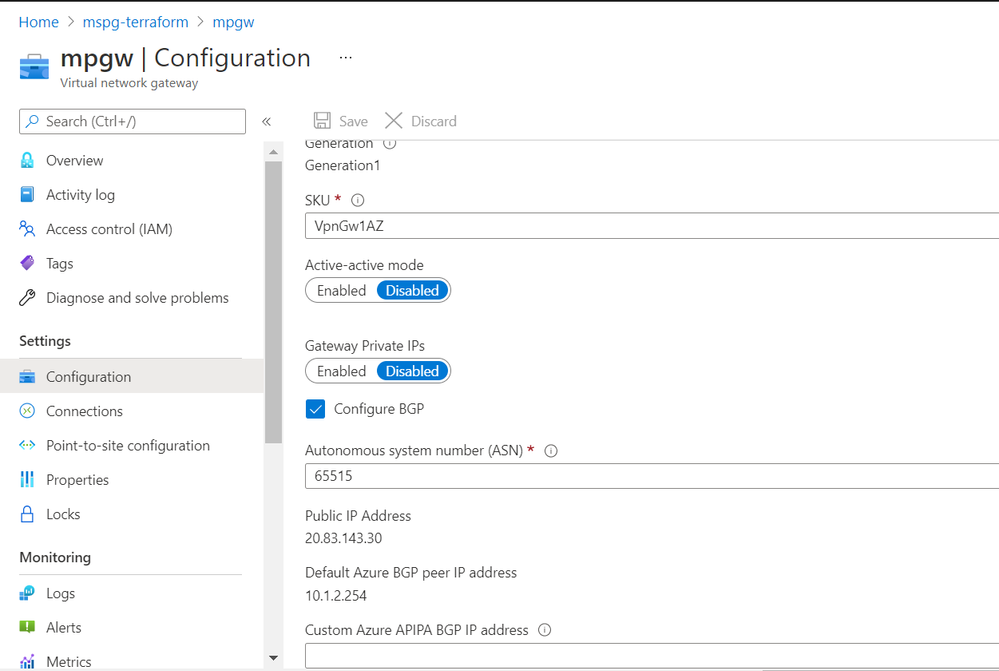Click the Connections circular icon
Viewport: 999px width, 671px height.
27,411
